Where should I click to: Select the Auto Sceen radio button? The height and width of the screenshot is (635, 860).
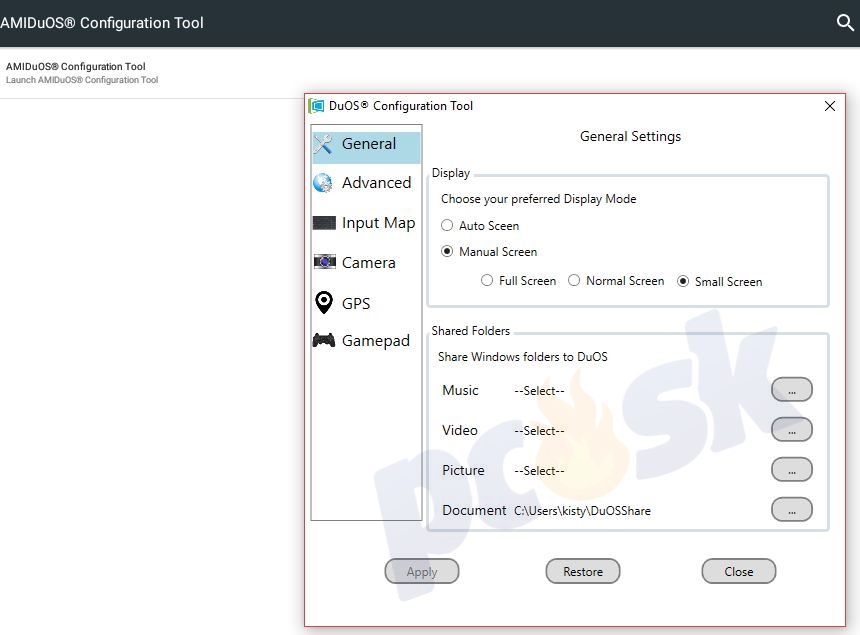pos(447,225)
